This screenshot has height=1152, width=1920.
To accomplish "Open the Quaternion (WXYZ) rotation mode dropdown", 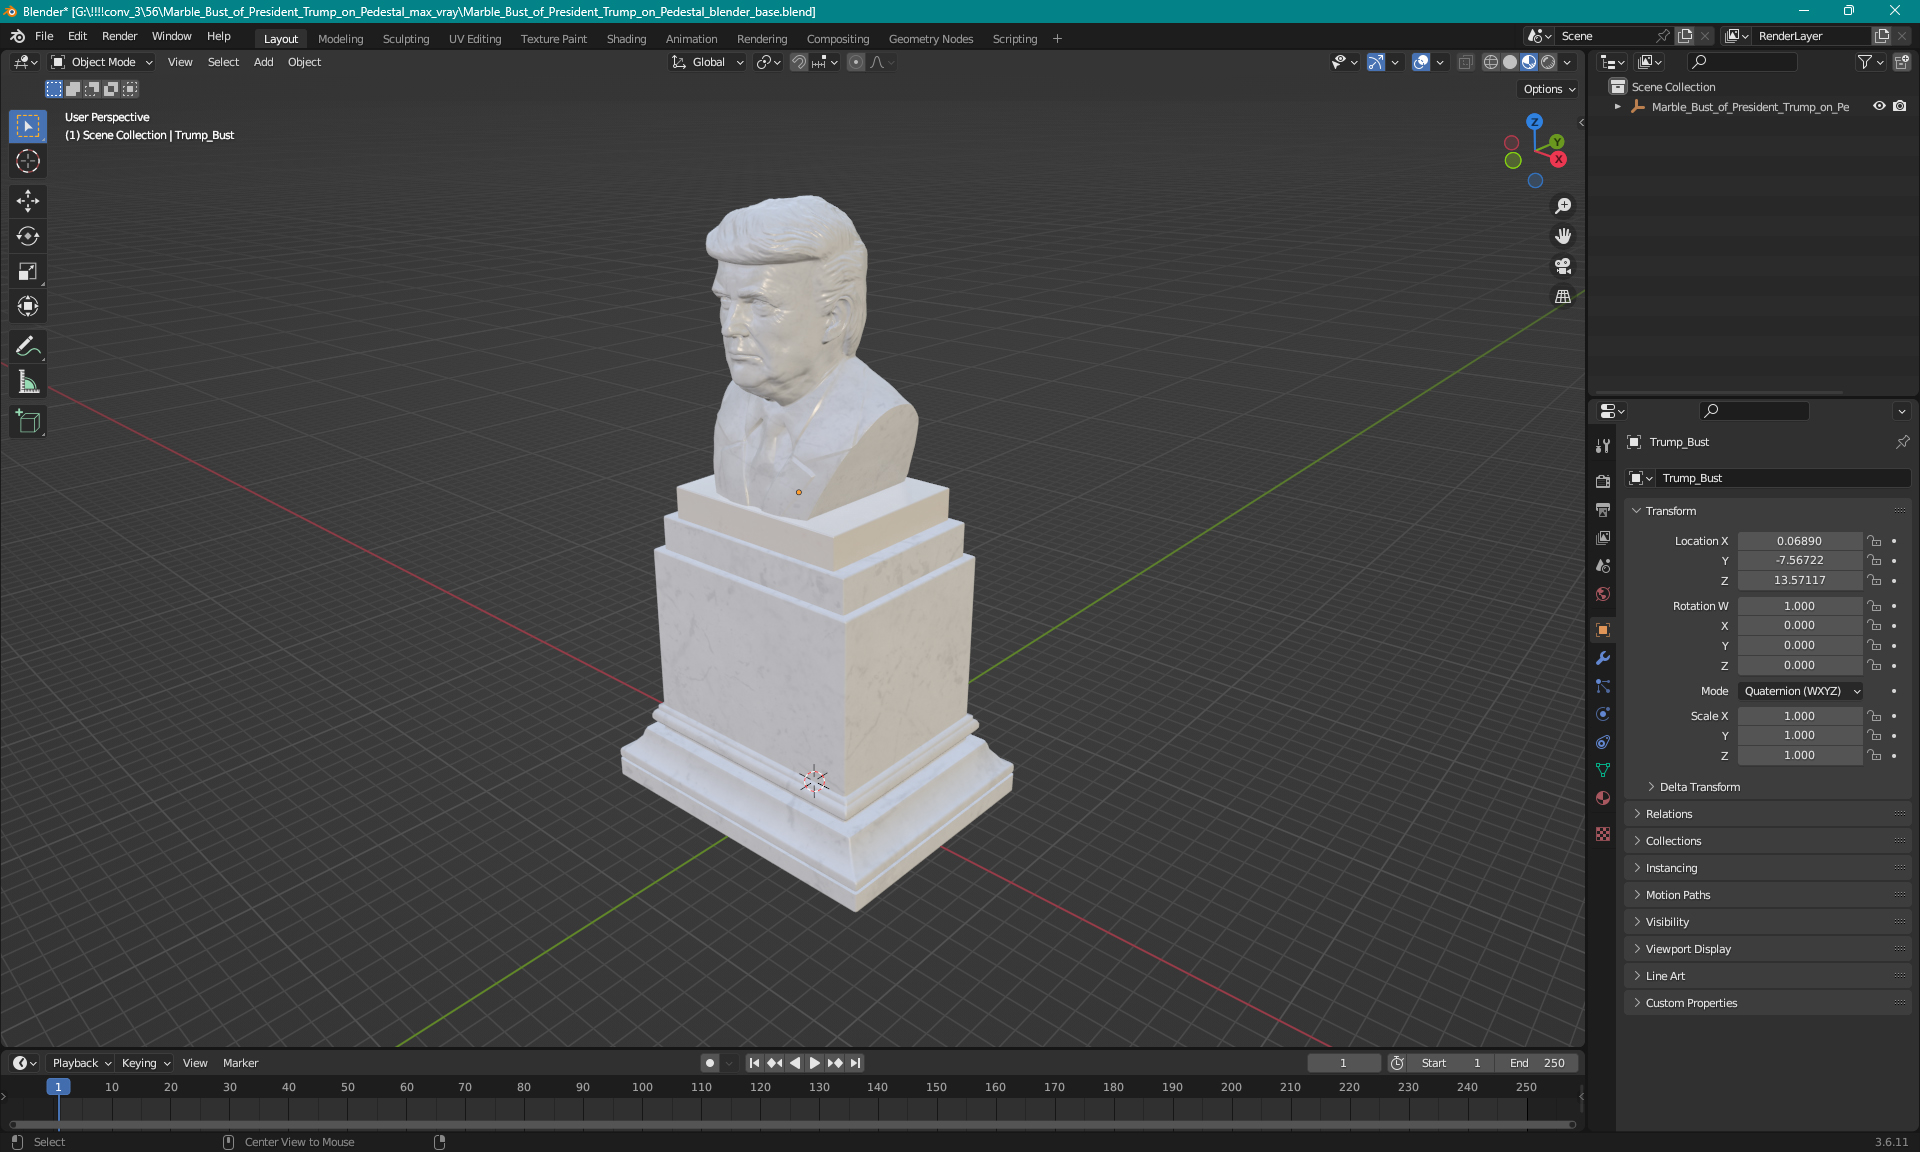I will pyautogui.click(x=1800, y=691).
